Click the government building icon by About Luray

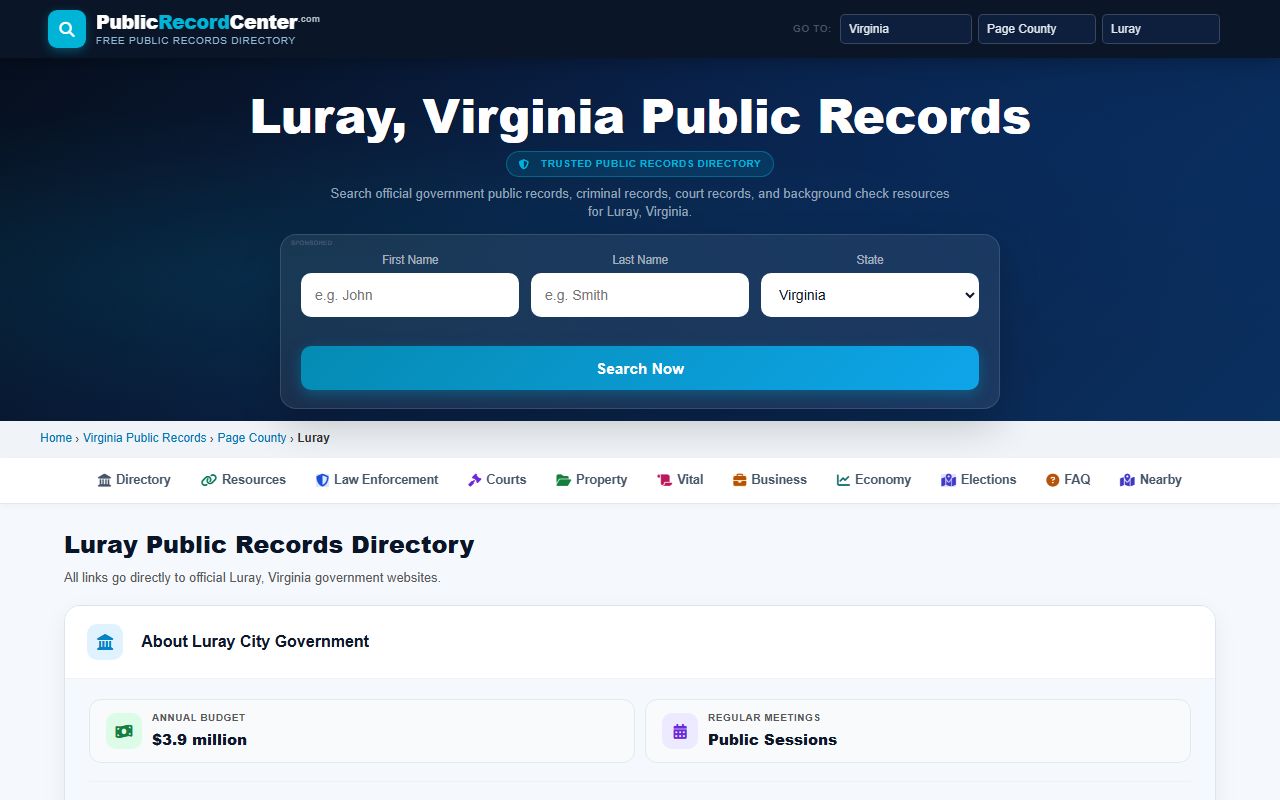[105, 642]
